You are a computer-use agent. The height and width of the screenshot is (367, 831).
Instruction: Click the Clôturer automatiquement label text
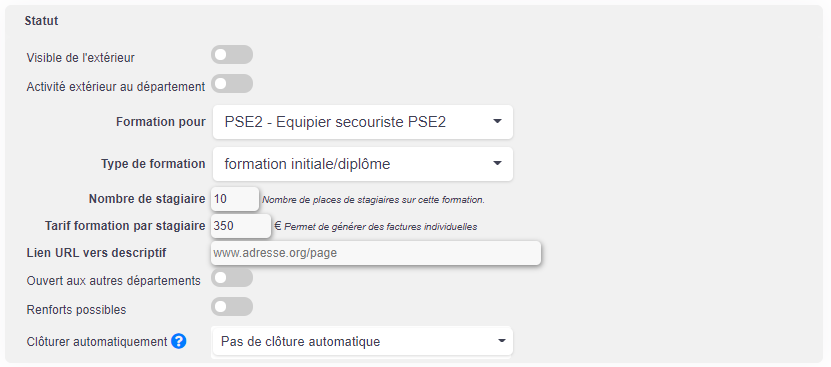(x=97, y=342)
